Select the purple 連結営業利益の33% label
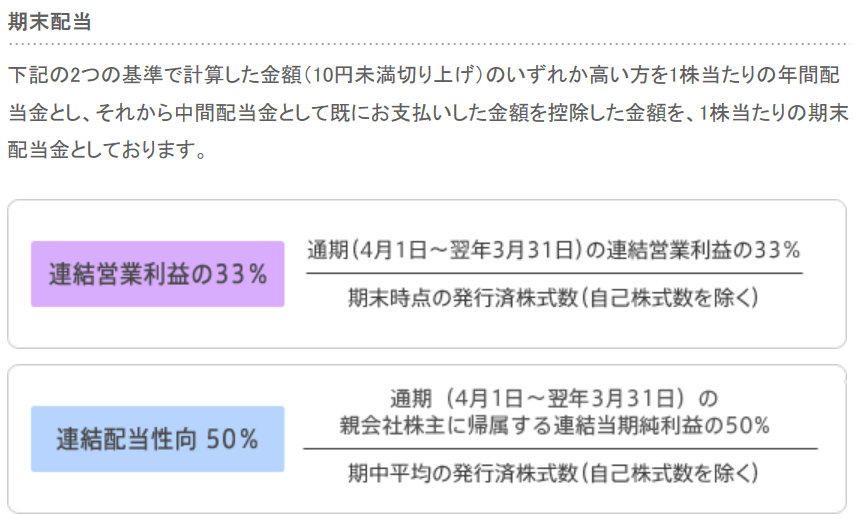The image size is (860, 526). pos(157,274)
